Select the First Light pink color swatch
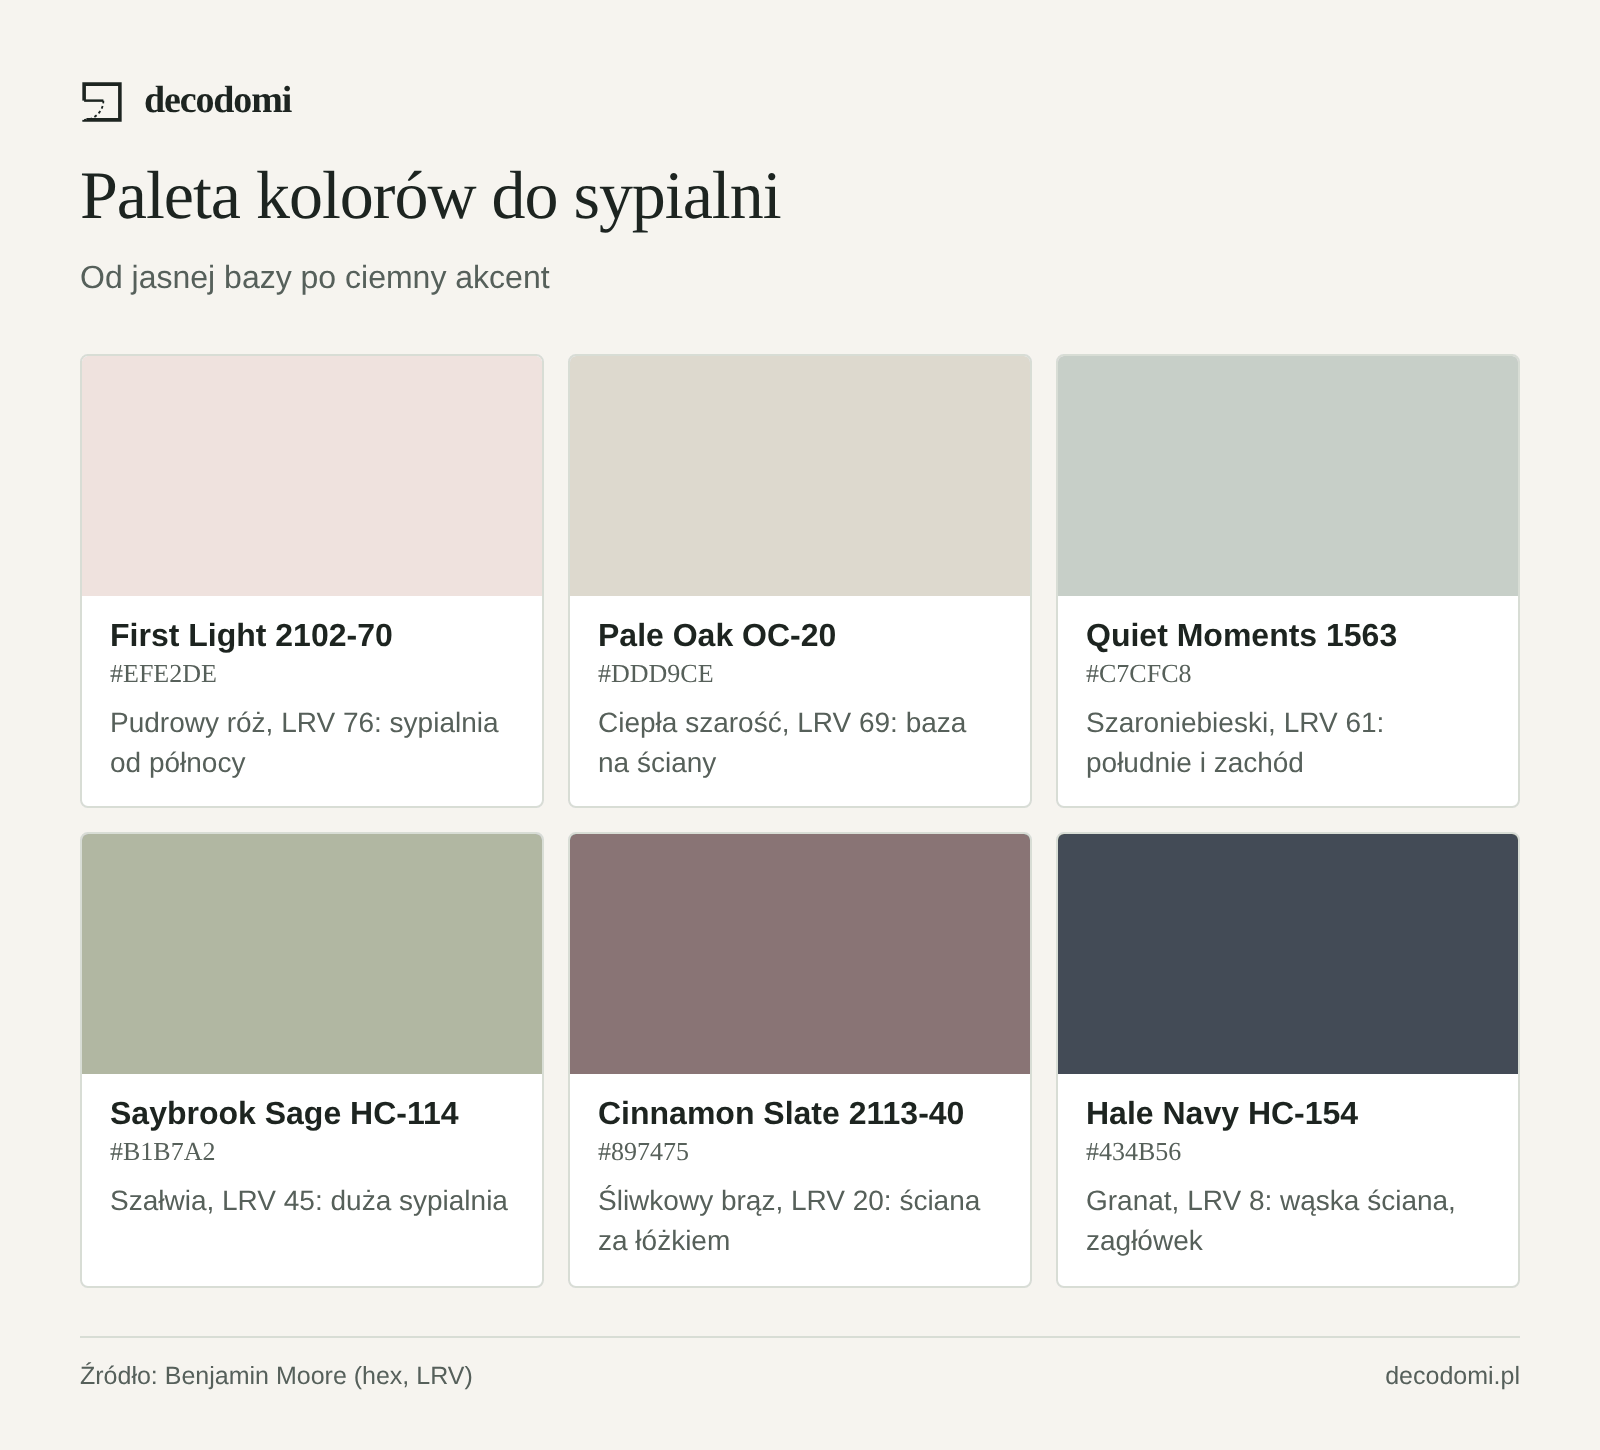 312,476
